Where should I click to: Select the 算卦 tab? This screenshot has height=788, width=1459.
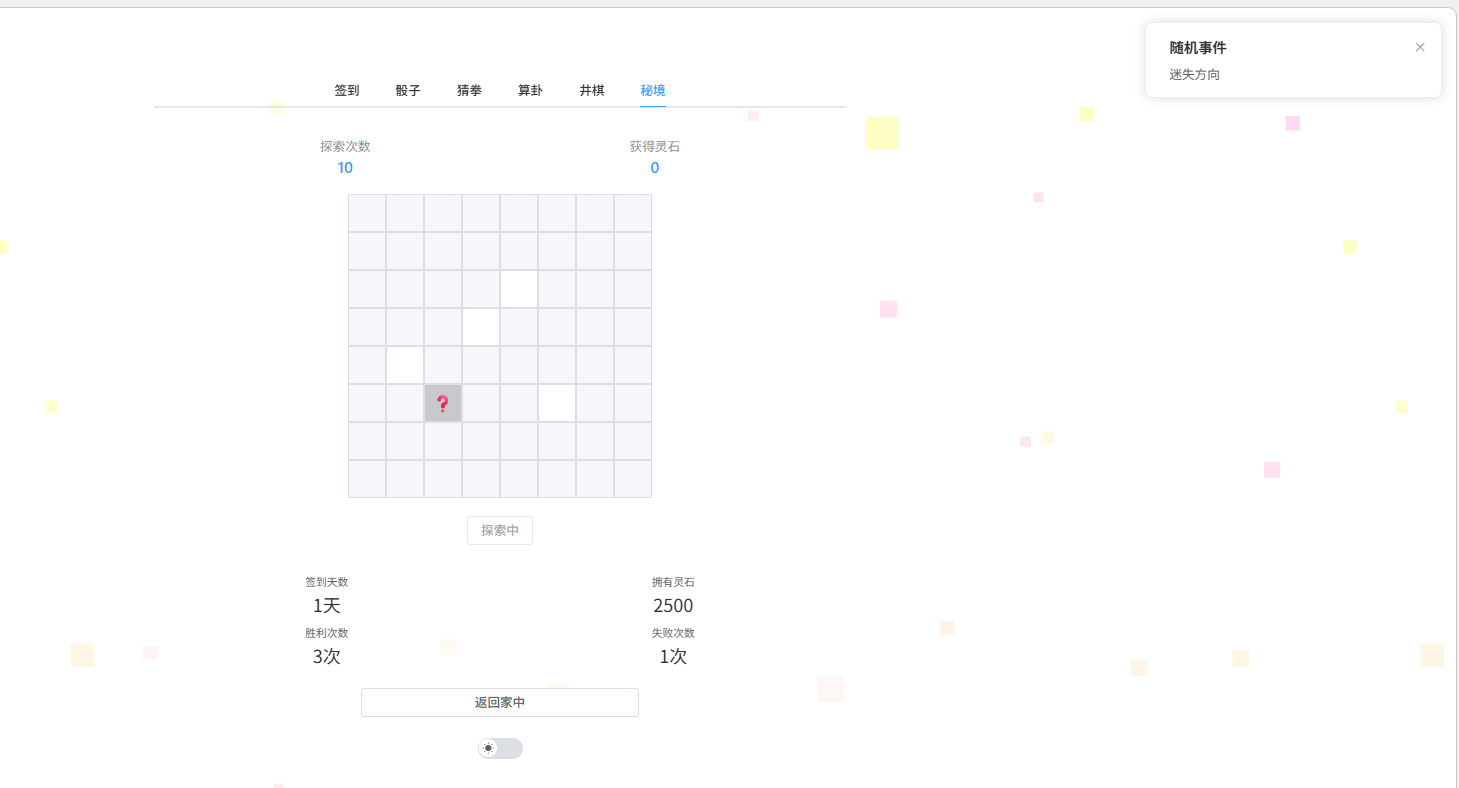tap(530, 90)
